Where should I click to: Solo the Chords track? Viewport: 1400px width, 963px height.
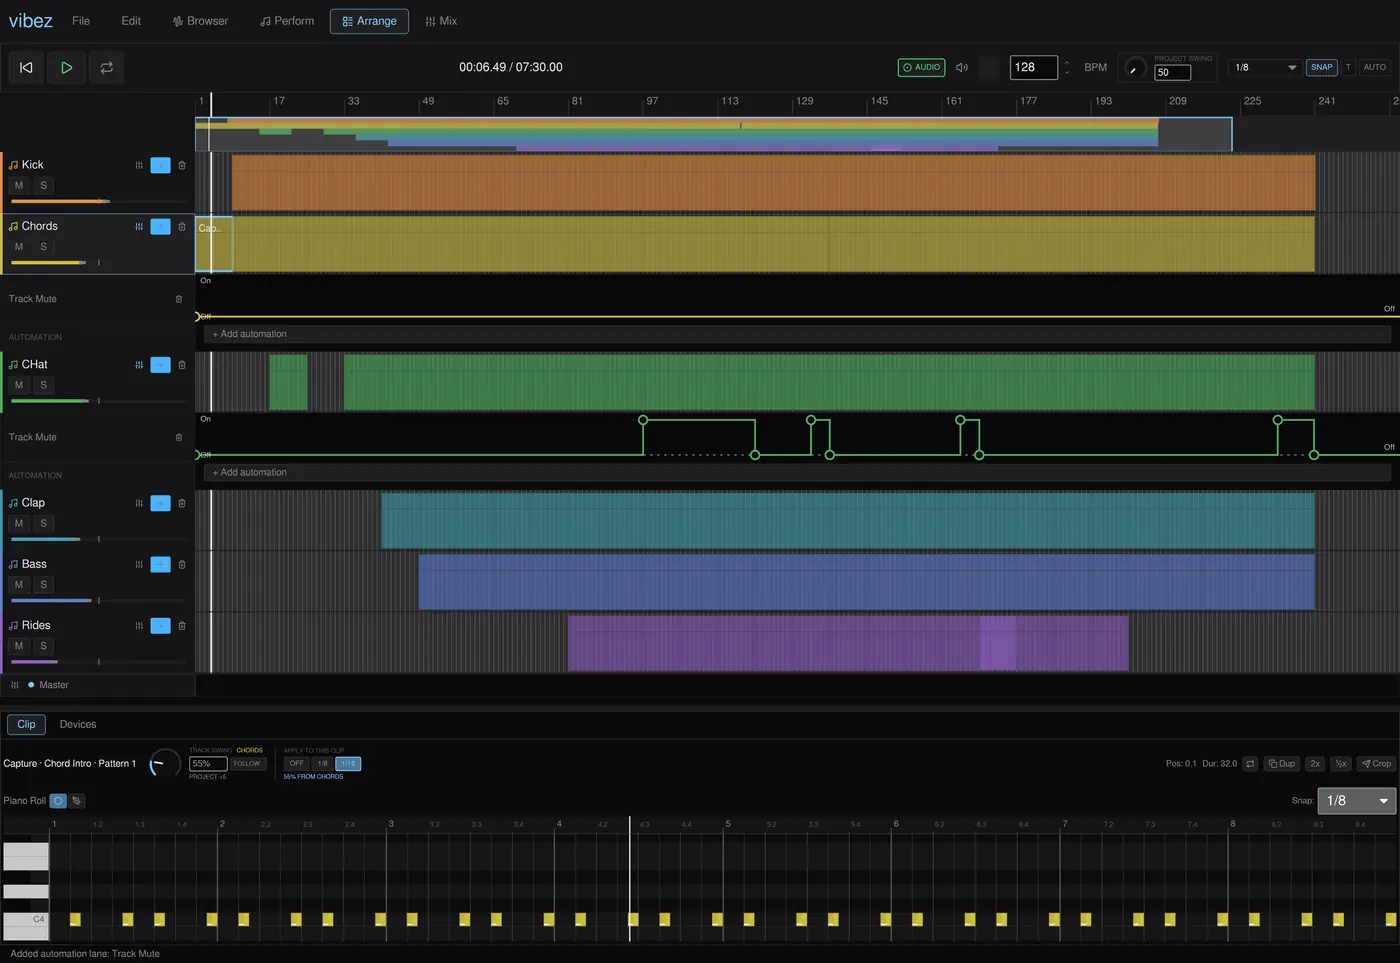tap(43, 247)
